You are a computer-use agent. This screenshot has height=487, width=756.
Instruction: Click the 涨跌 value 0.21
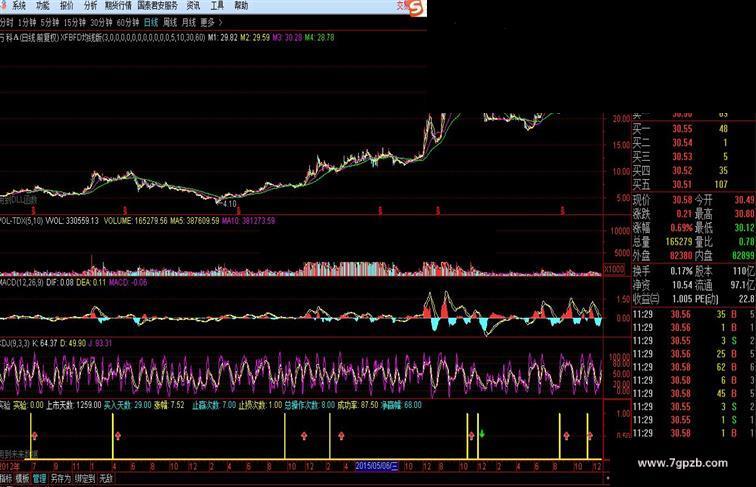pos(684,214)
